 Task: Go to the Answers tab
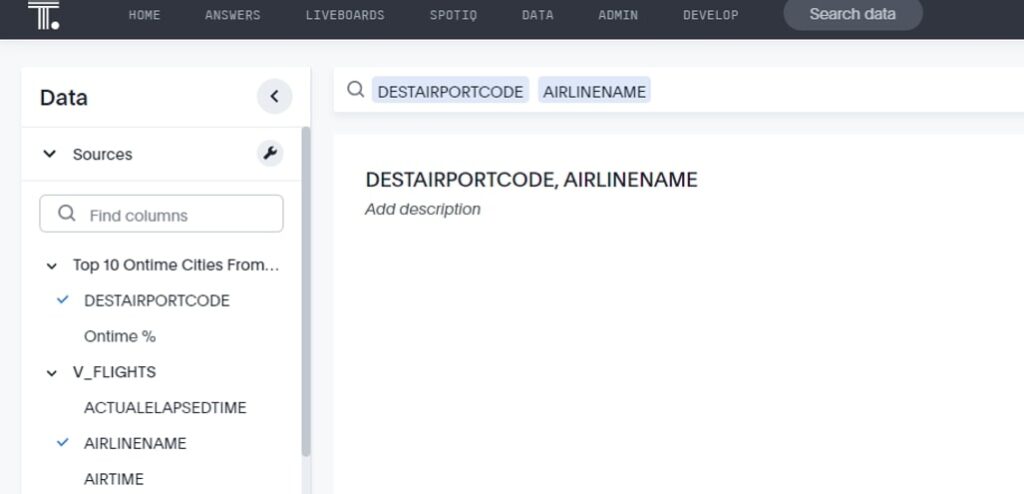[x=232, y=15]
